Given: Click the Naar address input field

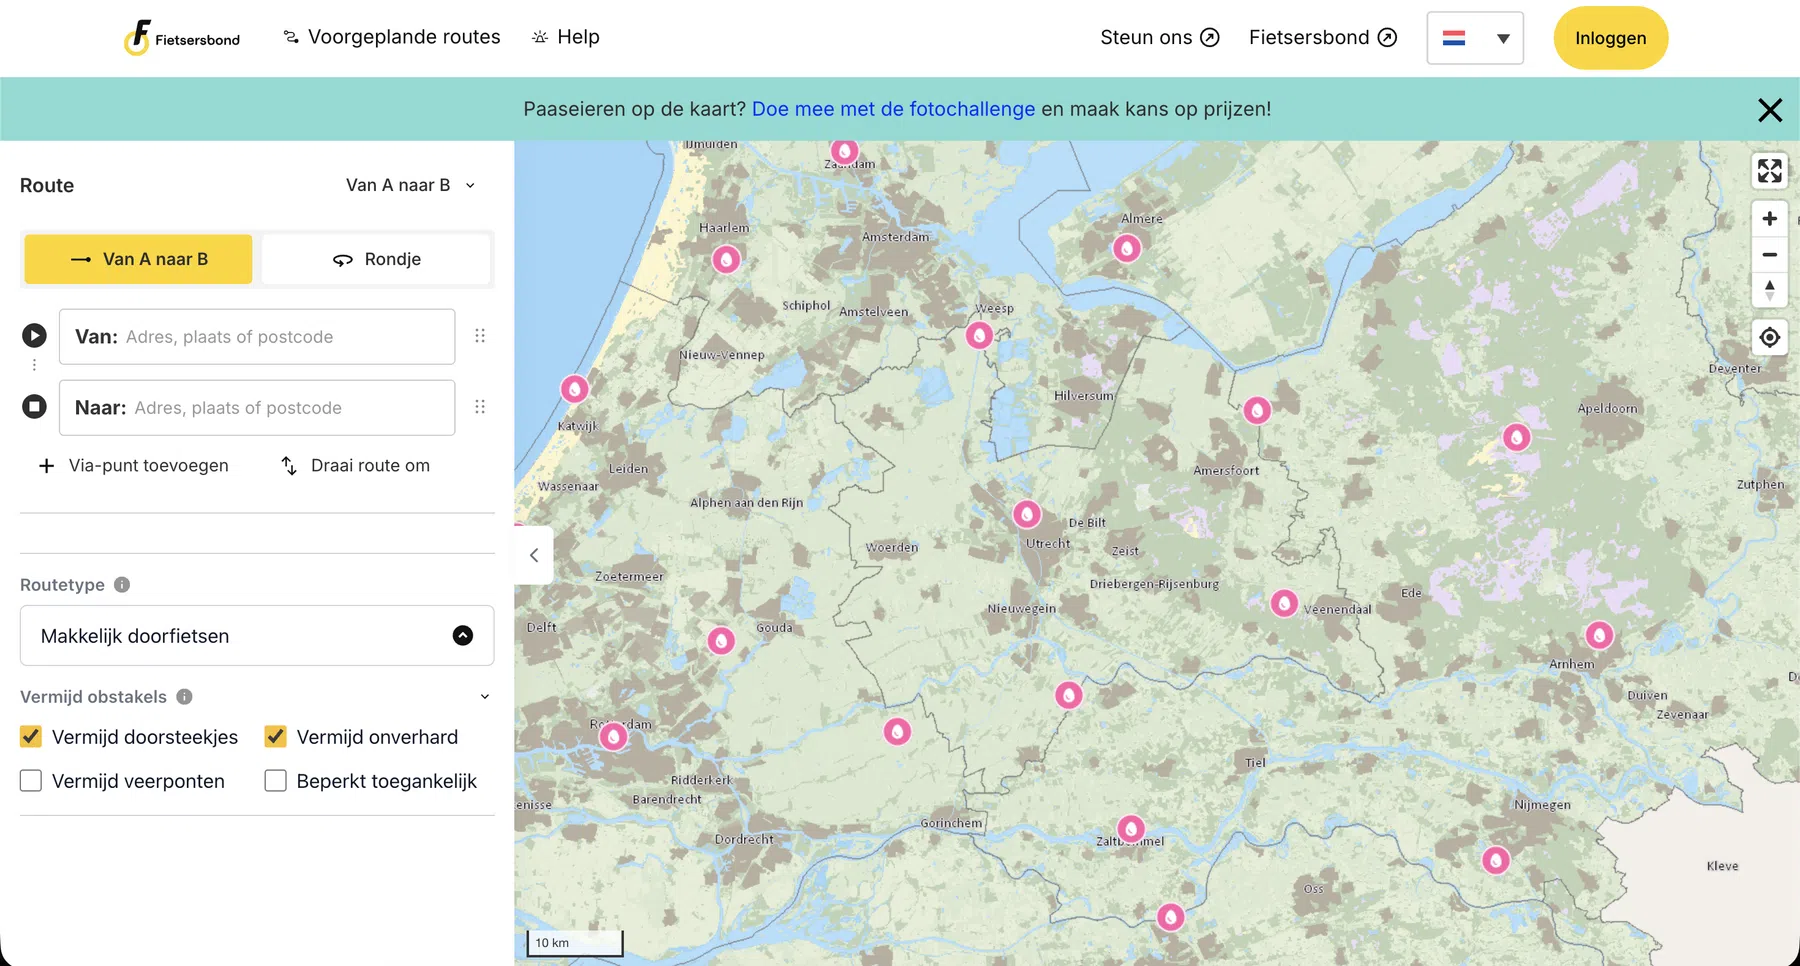Looking at the screenshot, I should (x=257, y=408).
